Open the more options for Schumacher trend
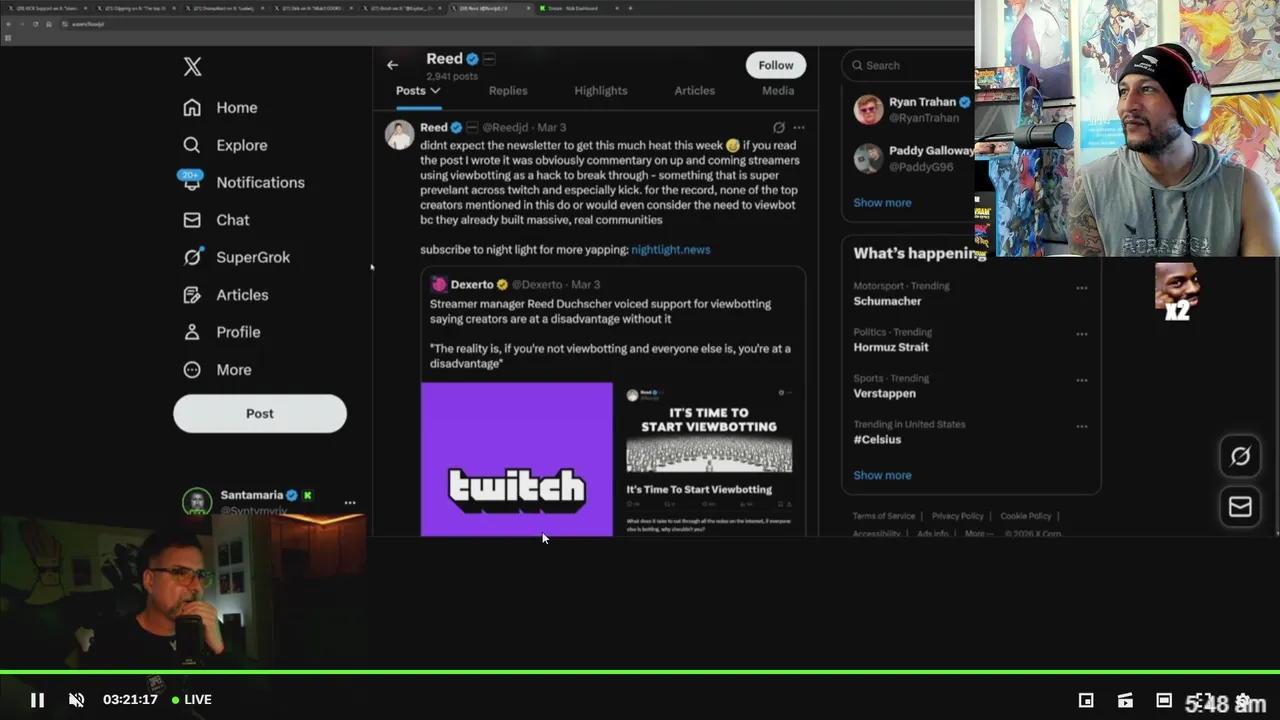 click(1081, 288)
